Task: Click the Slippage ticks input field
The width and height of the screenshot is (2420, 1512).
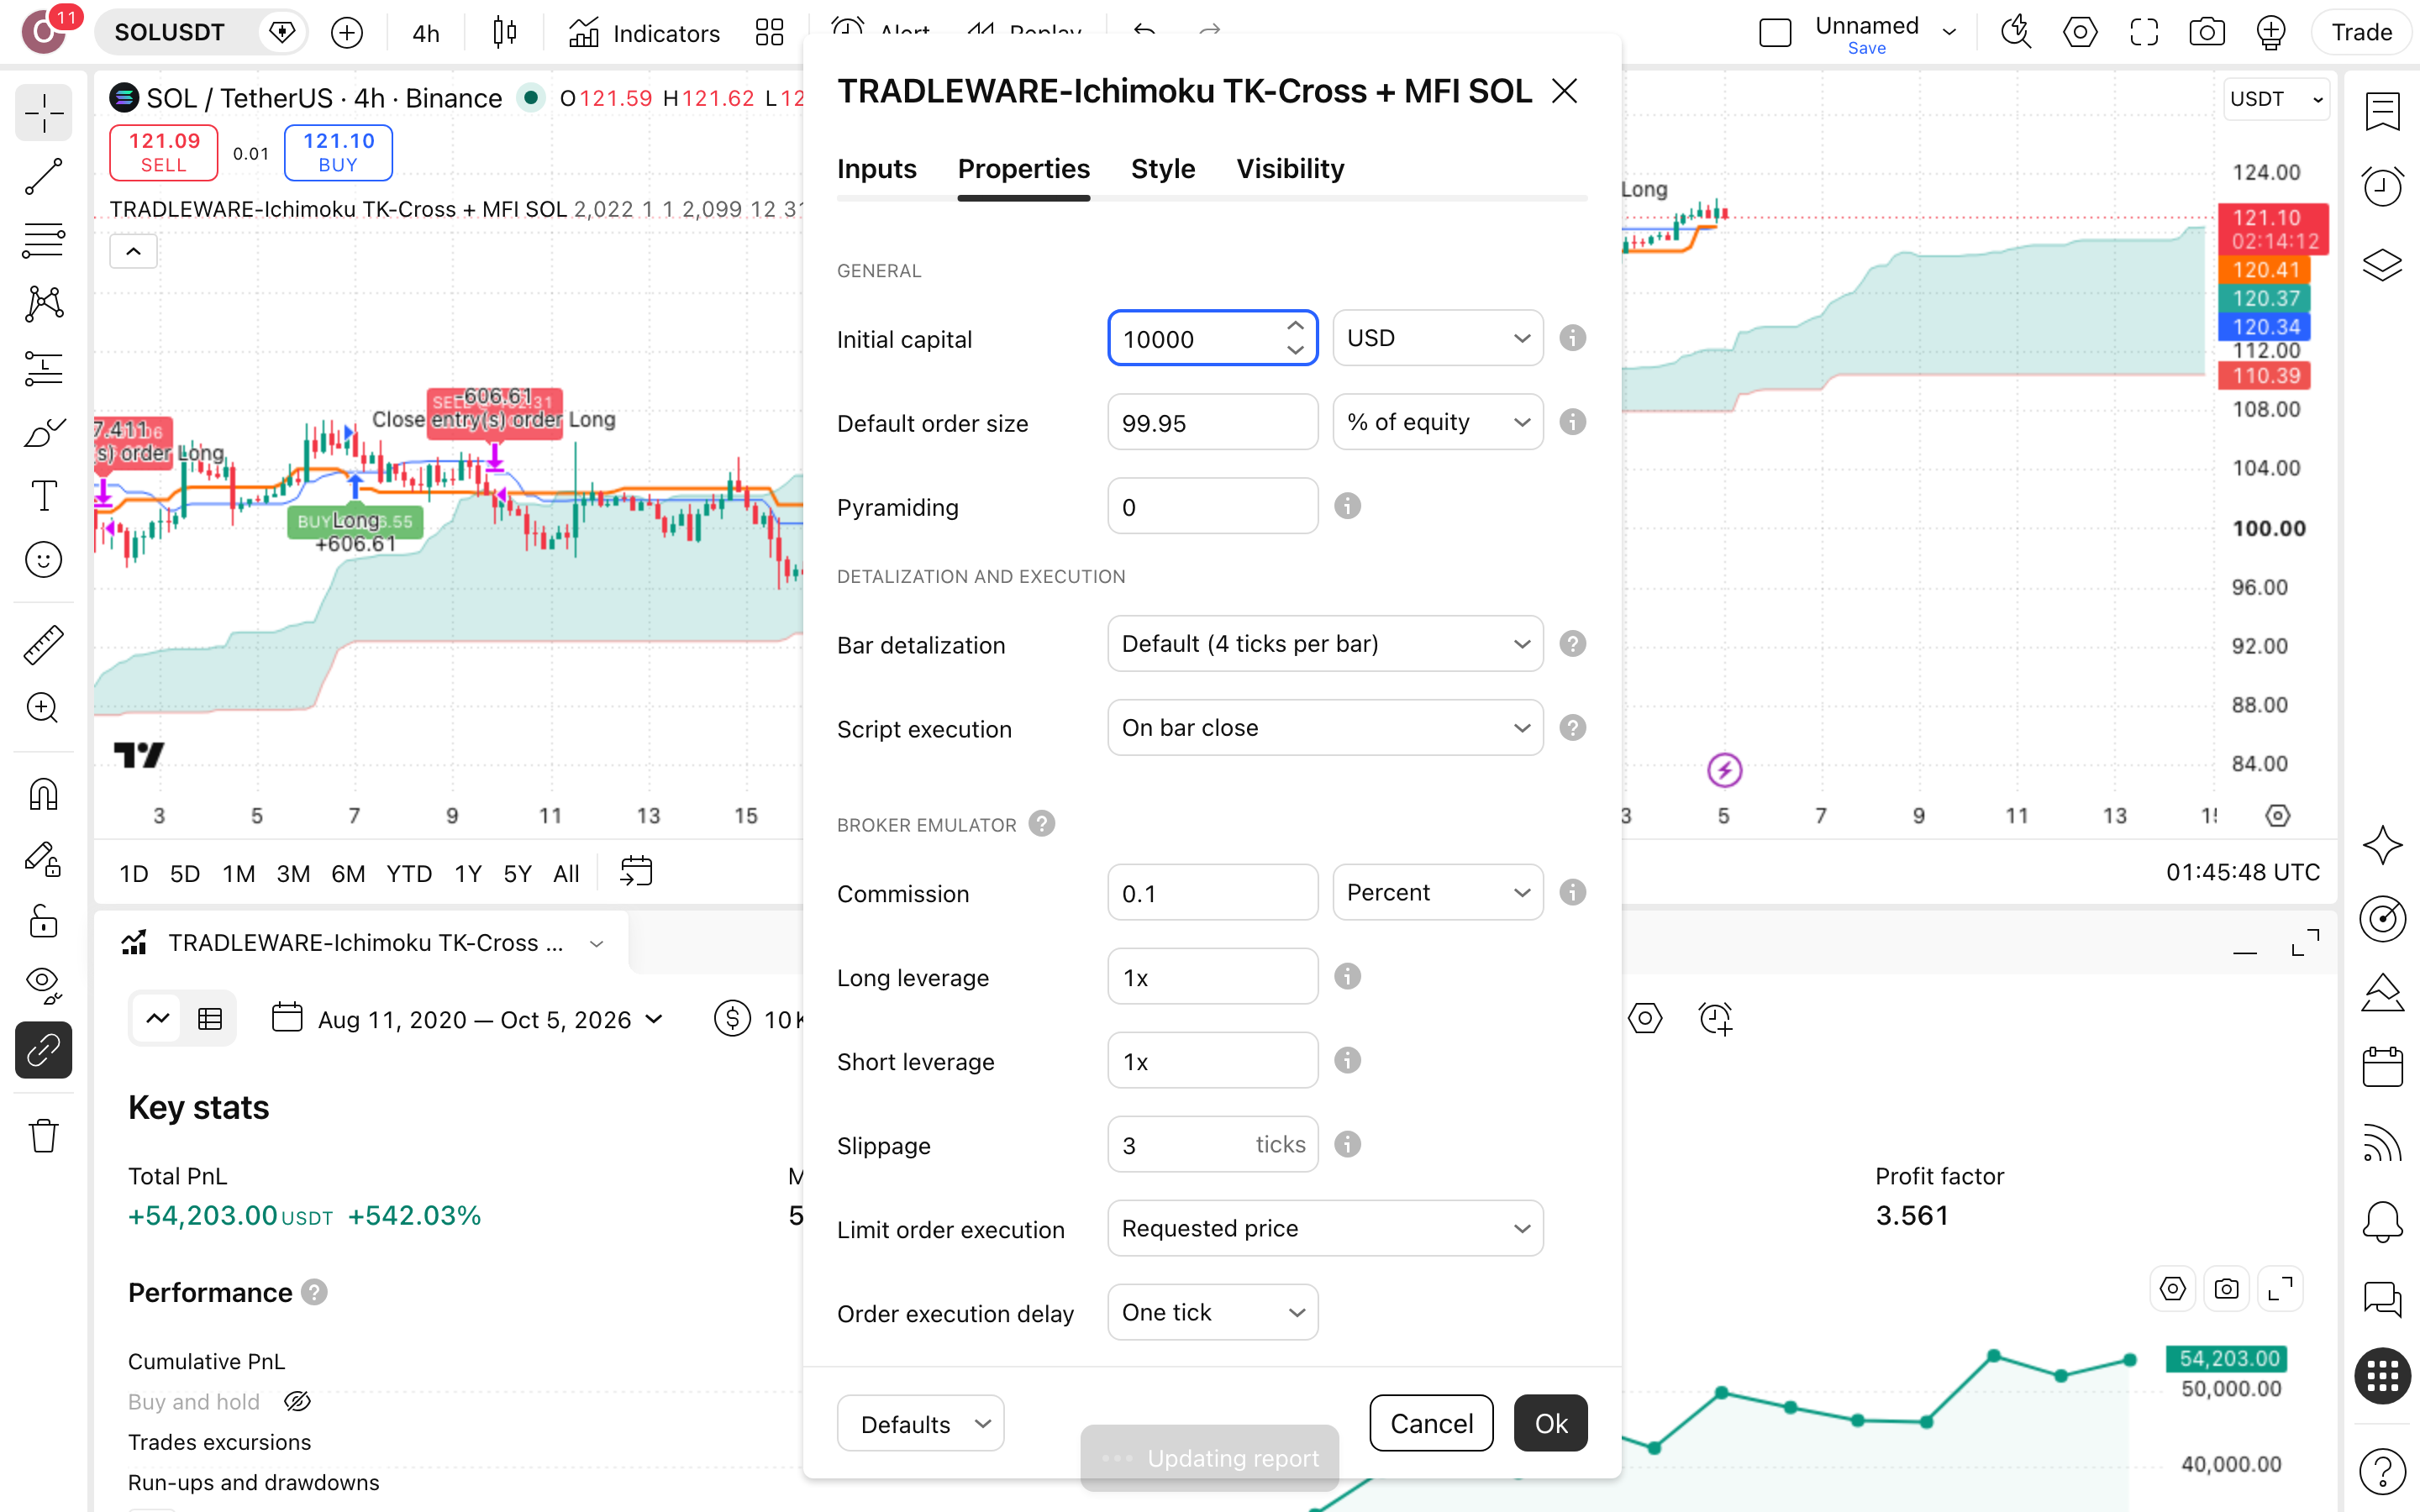Action: point(1212,1144)
